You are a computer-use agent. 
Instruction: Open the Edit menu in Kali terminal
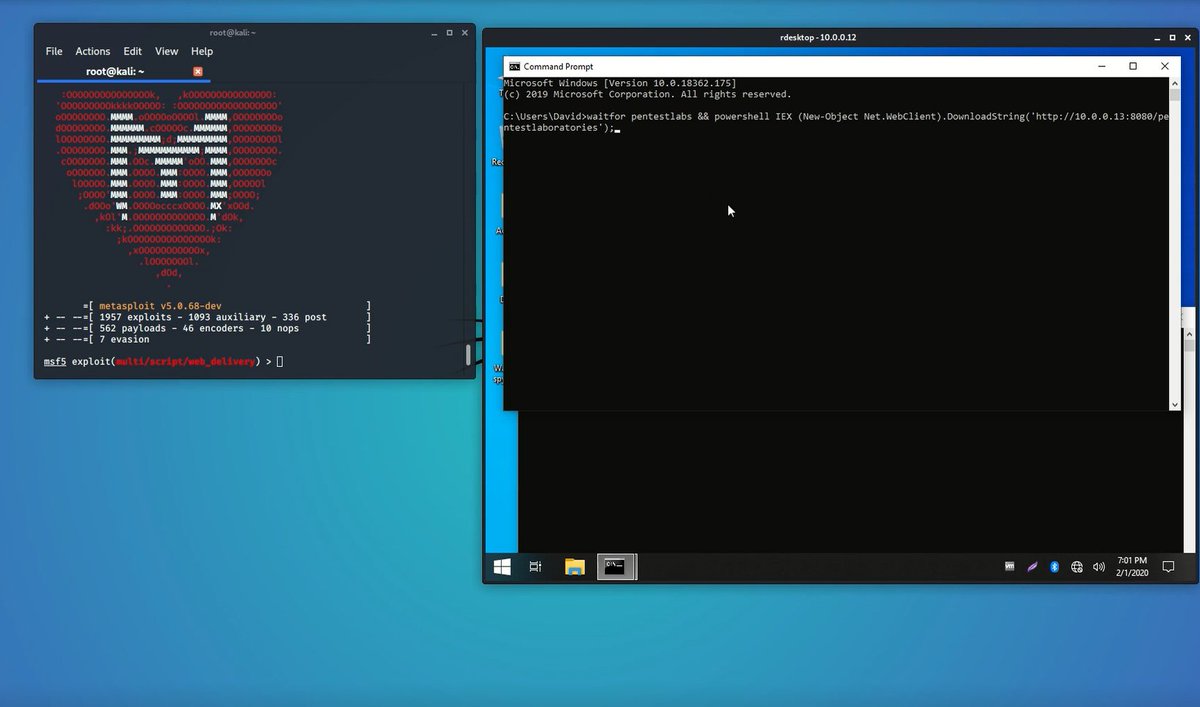133,51
